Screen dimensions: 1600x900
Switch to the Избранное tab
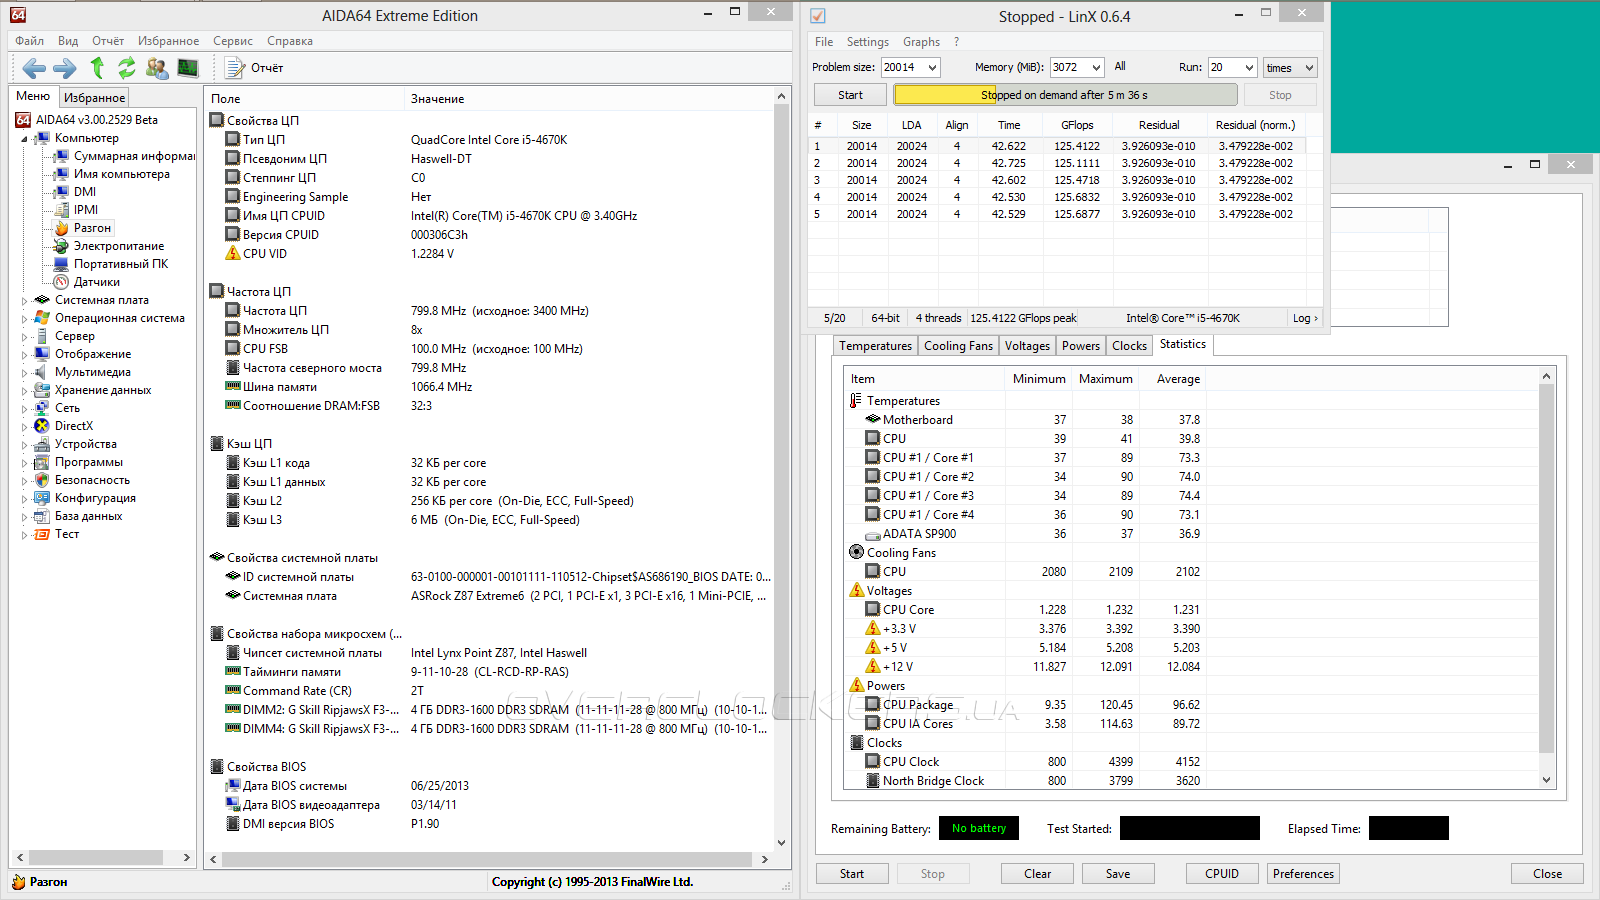point(94,98)
